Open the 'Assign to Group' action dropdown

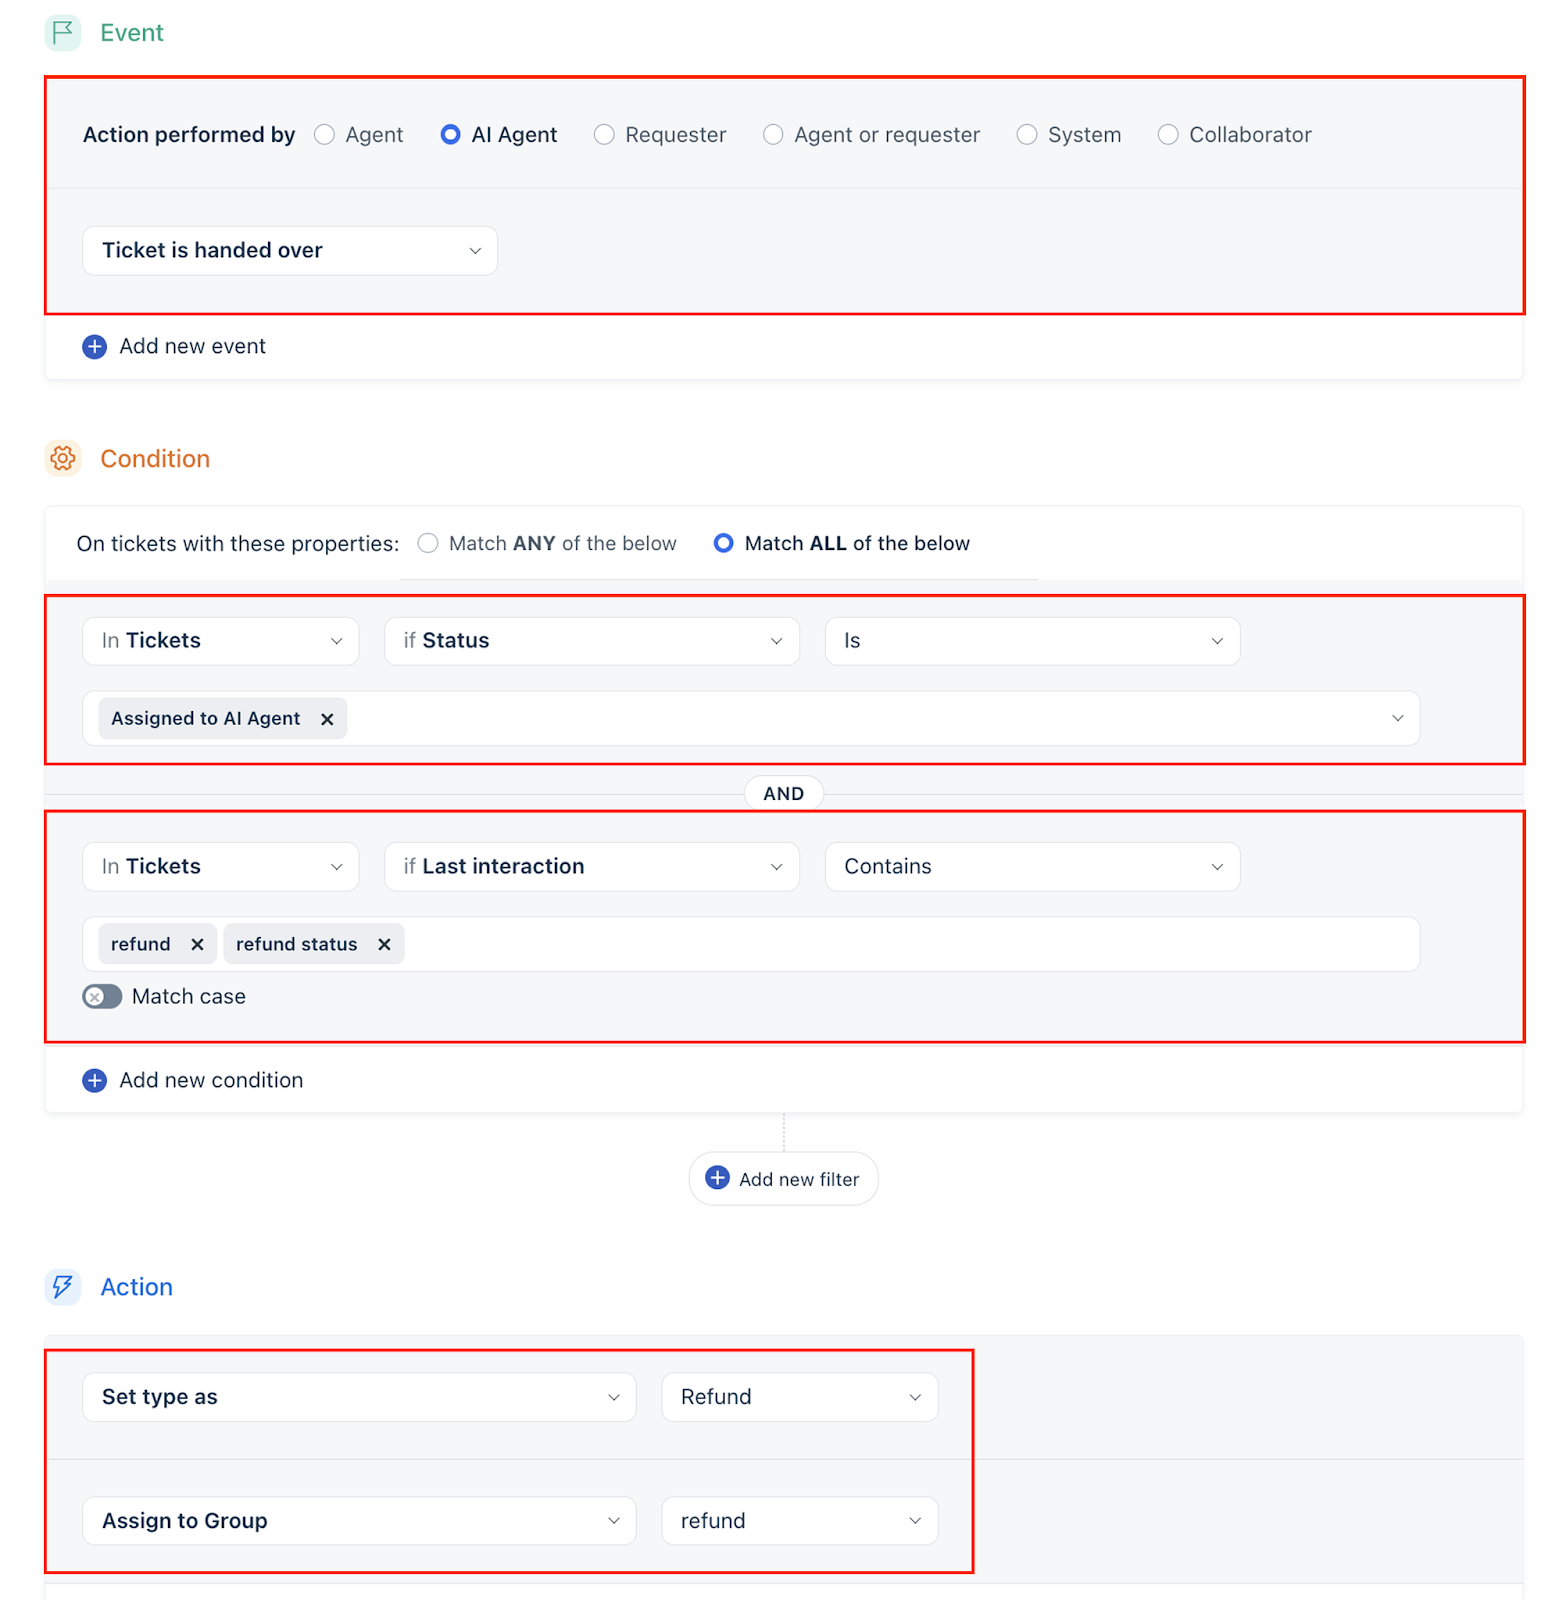click(x=359, y=1521)
